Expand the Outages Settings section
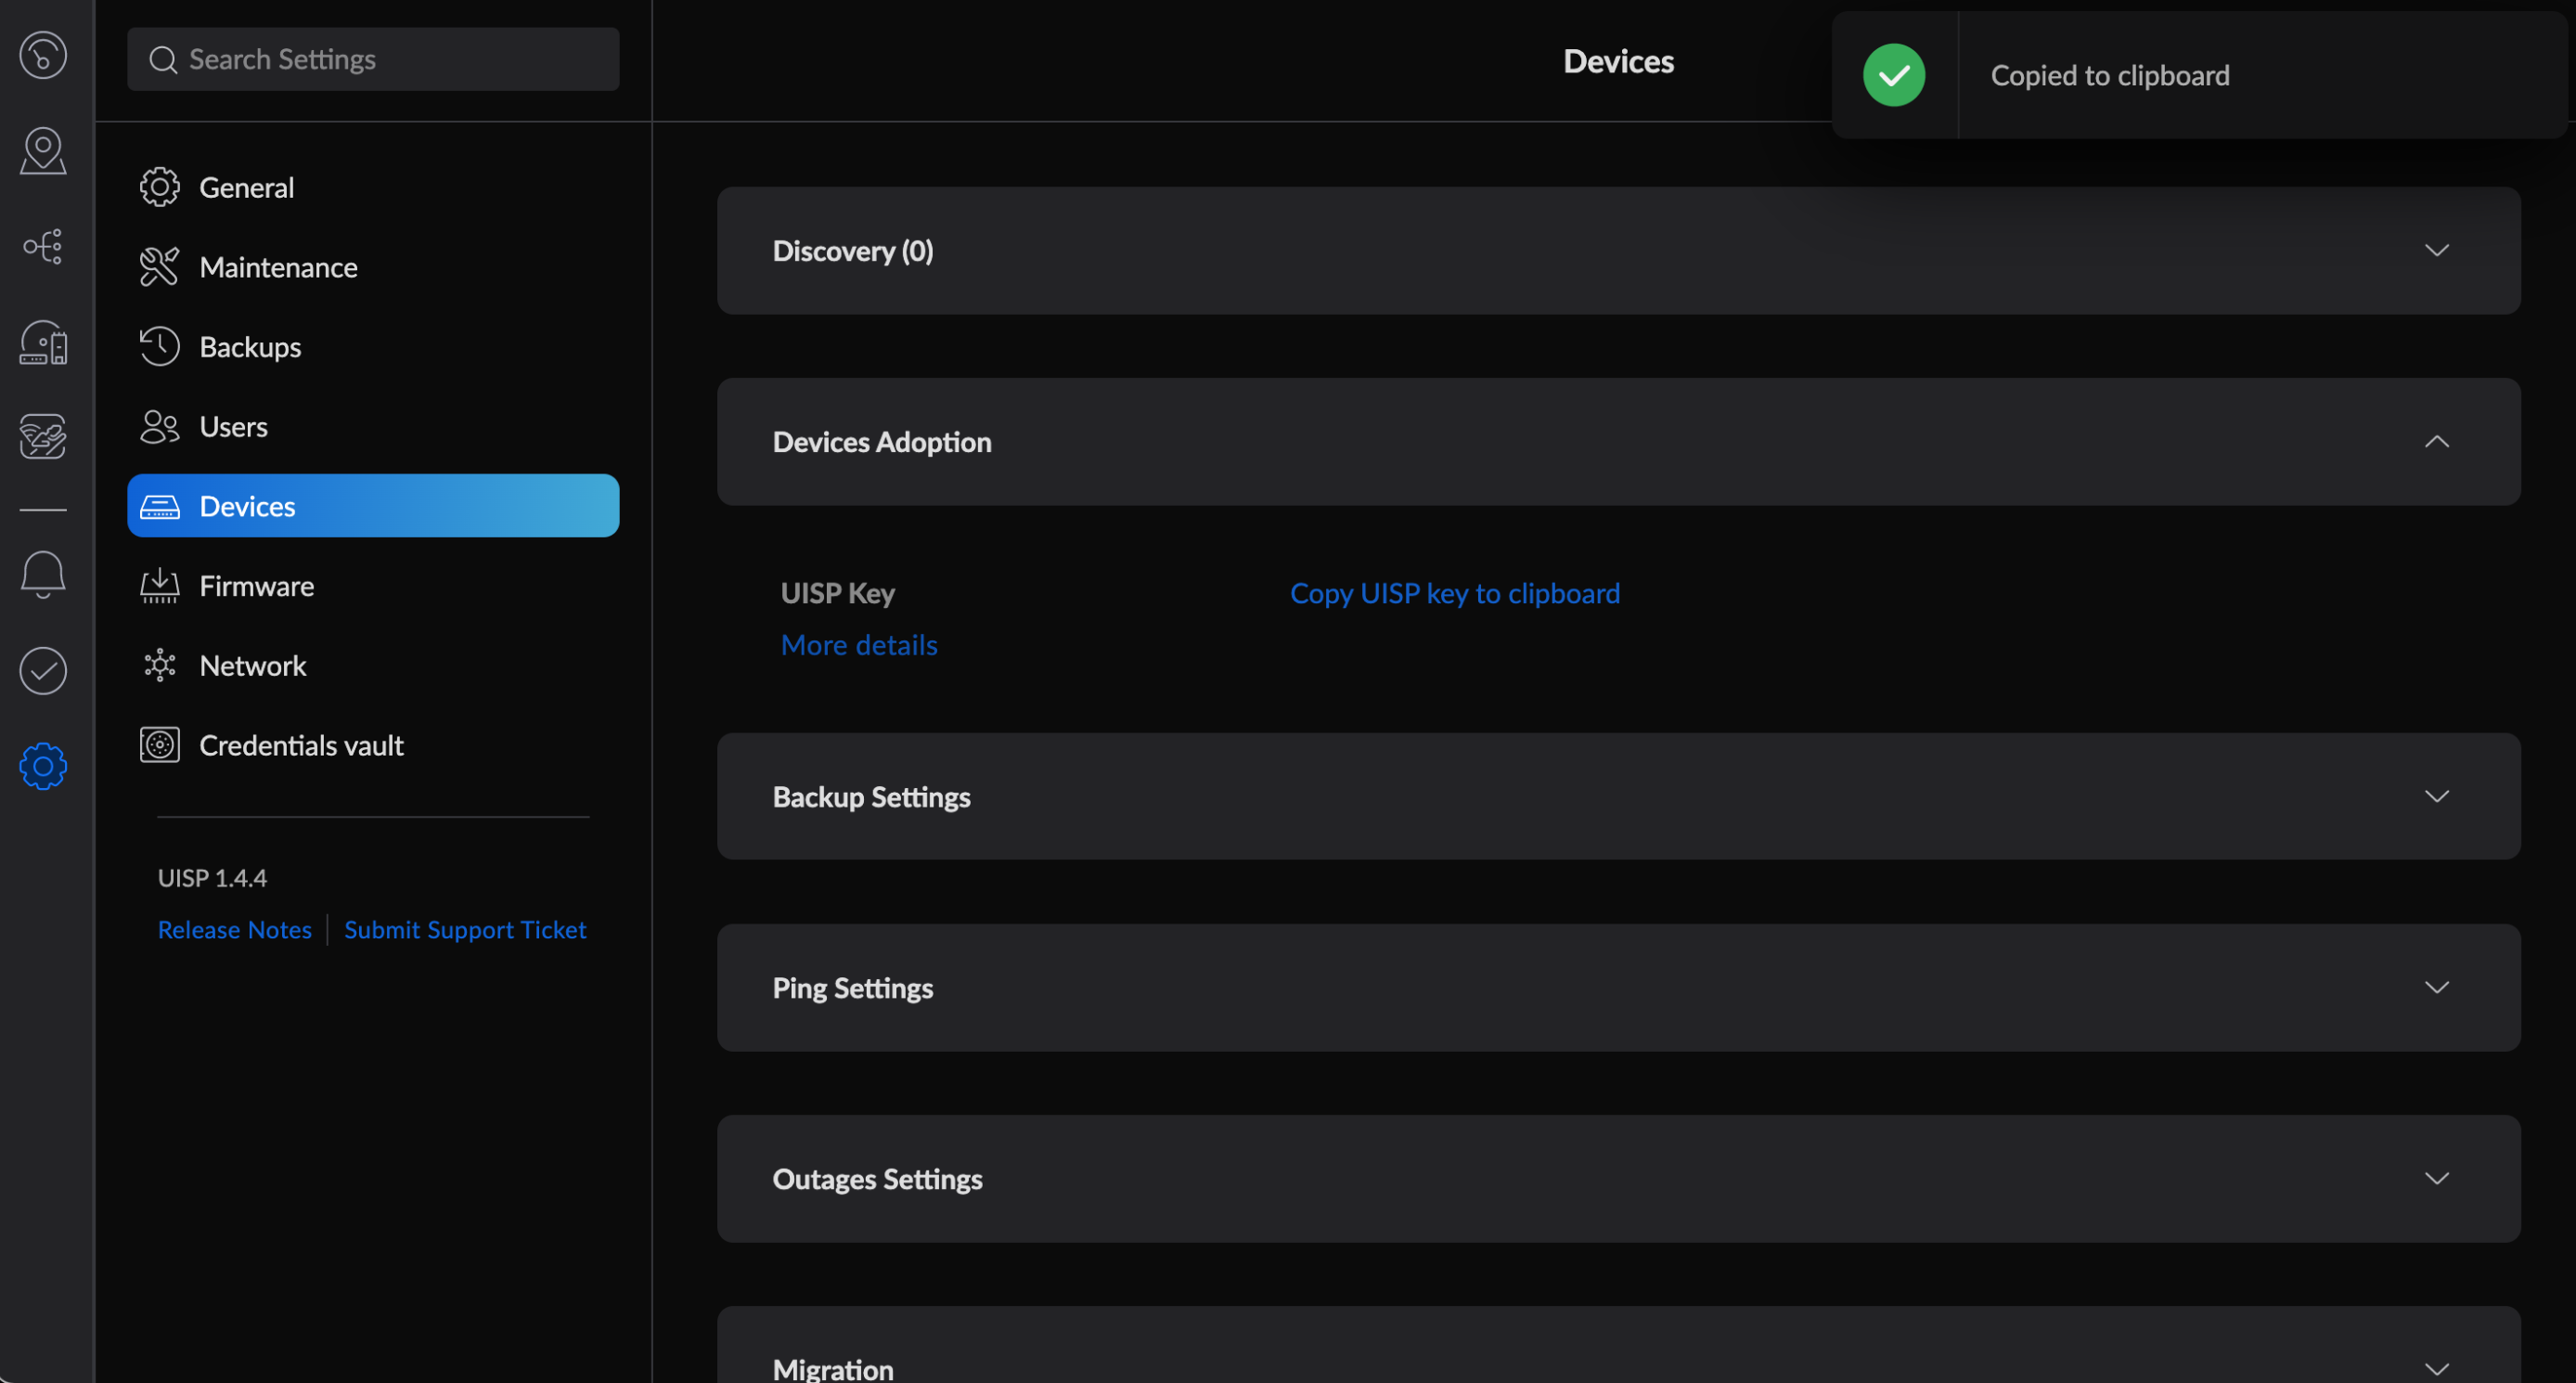 coord(2436,1178)
